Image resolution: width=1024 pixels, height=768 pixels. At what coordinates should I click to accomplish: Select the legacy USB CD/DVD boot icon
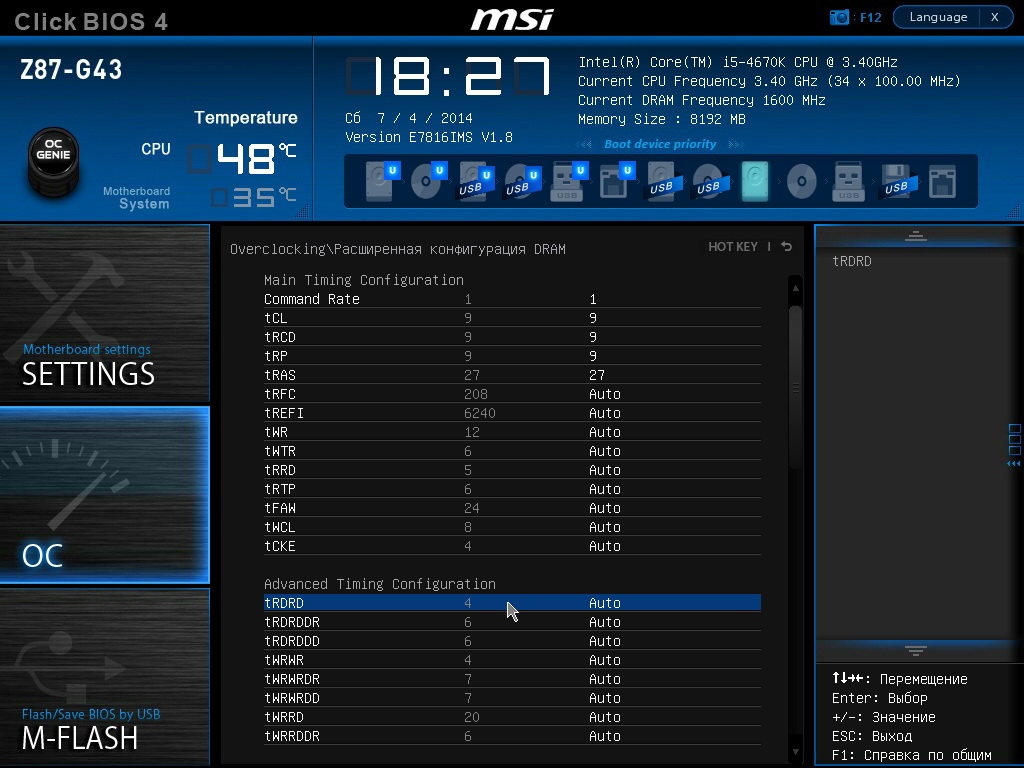pyautogui.click(x=711, y=181)
